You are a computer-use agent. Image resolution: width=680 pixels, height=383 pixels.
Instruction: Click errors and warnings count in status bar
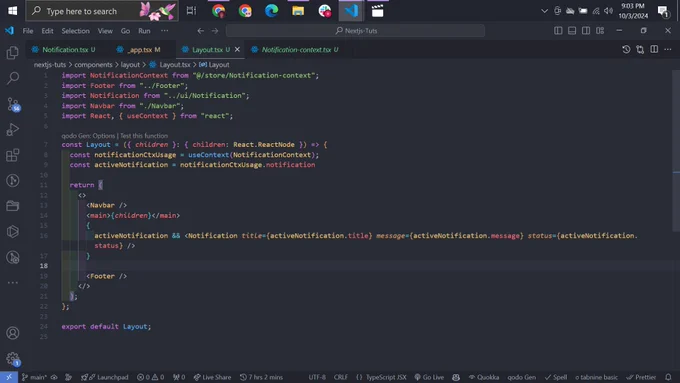pos(150,377)
